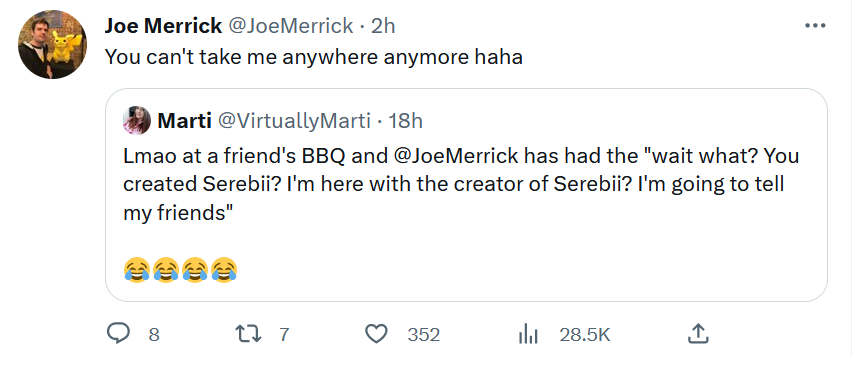Open the 2h timestamp of the tweet
The width and height of the screenshot is (855, 367).
coord(383,26)
